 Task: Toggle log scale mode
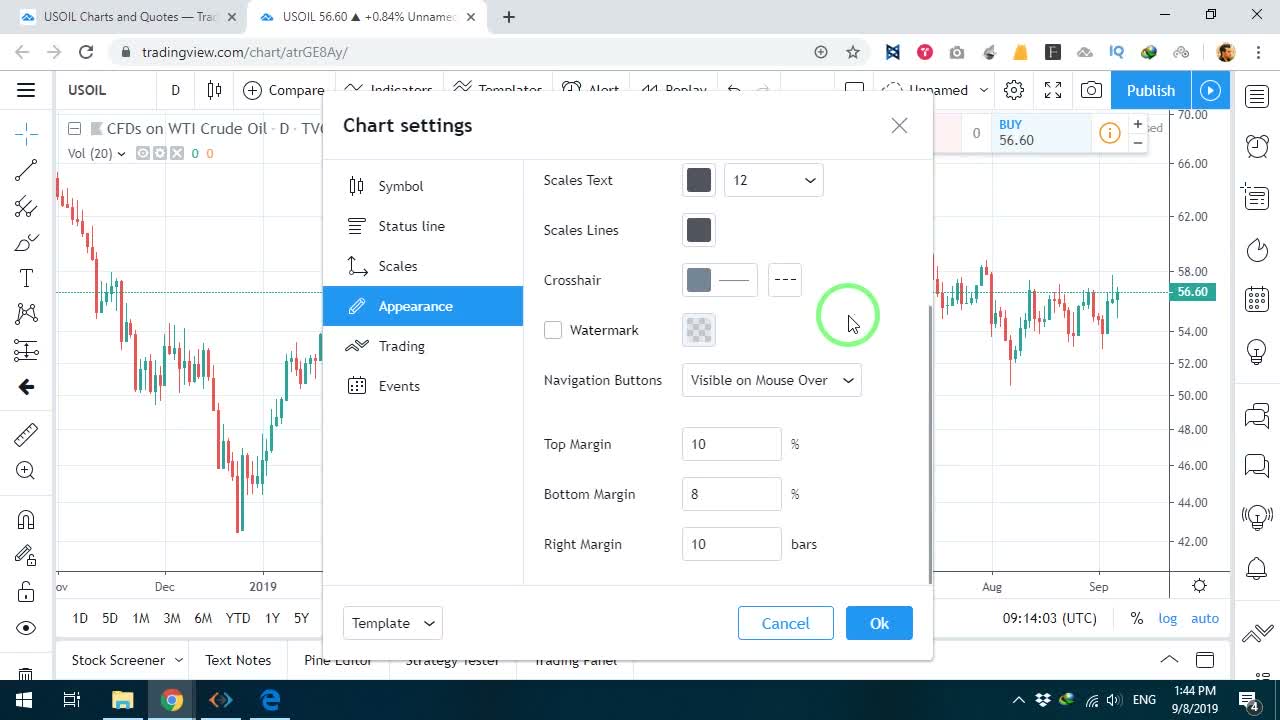point(1168,618)
